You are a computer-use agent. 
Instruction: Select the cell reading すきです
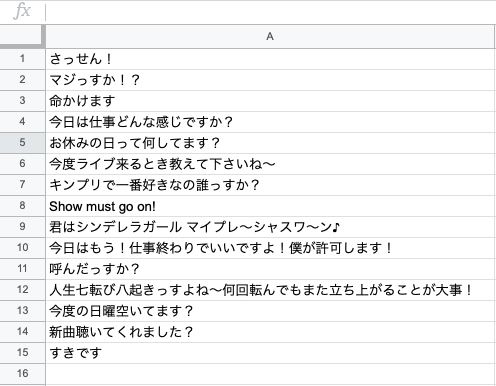coord(270,353)
